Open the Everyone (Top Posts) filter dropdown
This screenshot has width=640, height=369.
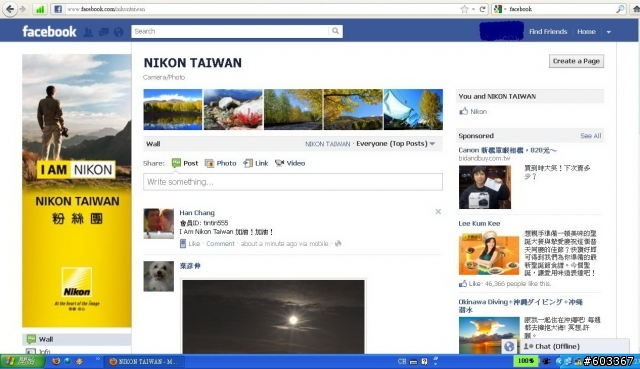396,144
